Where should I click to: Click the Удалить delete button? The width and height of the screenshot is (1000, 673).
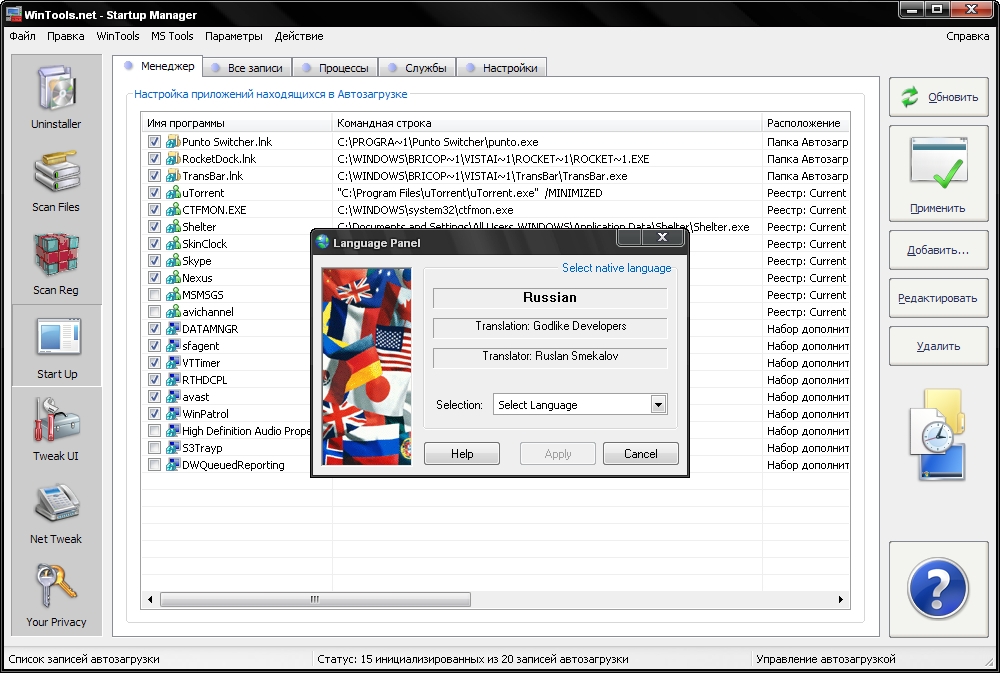click(939, 346)
